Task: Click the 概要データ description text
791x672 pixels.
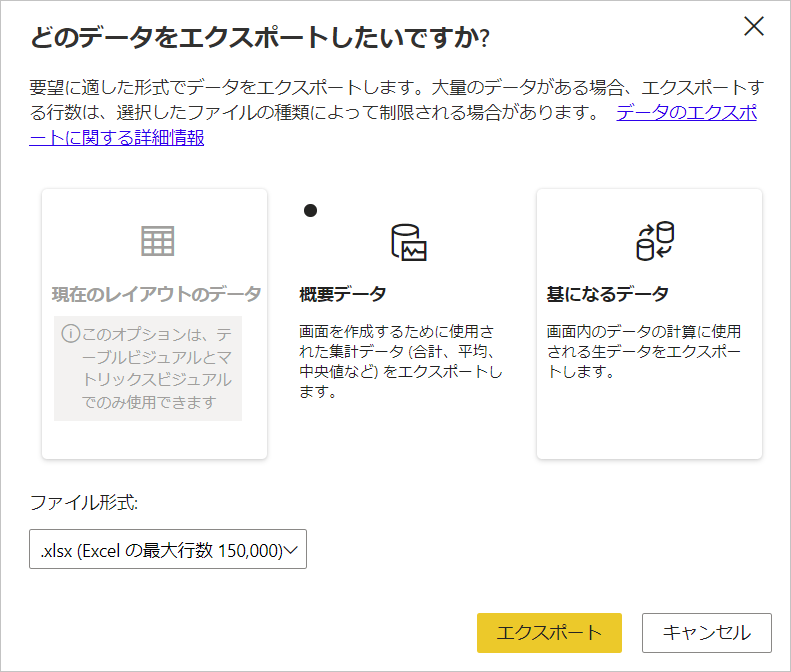Action: coord(400,362)
